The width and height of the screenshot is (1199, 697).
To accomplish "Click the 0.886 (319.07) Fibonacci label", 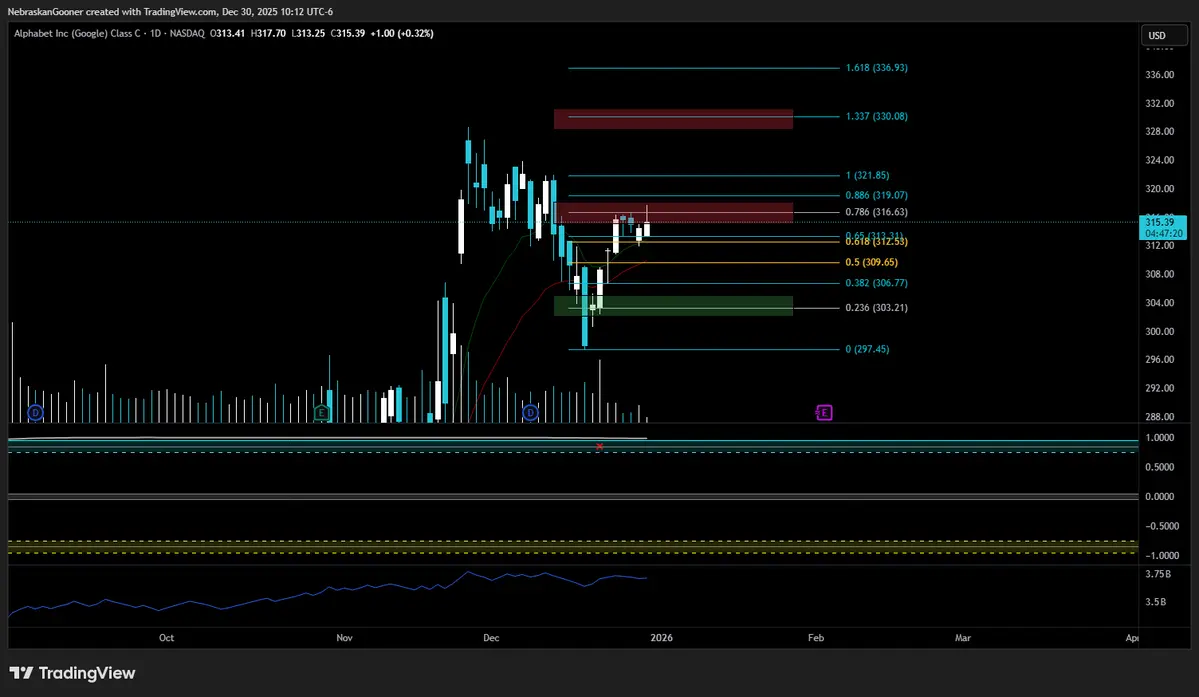I will pyautogui.click(x=876, y=196).
